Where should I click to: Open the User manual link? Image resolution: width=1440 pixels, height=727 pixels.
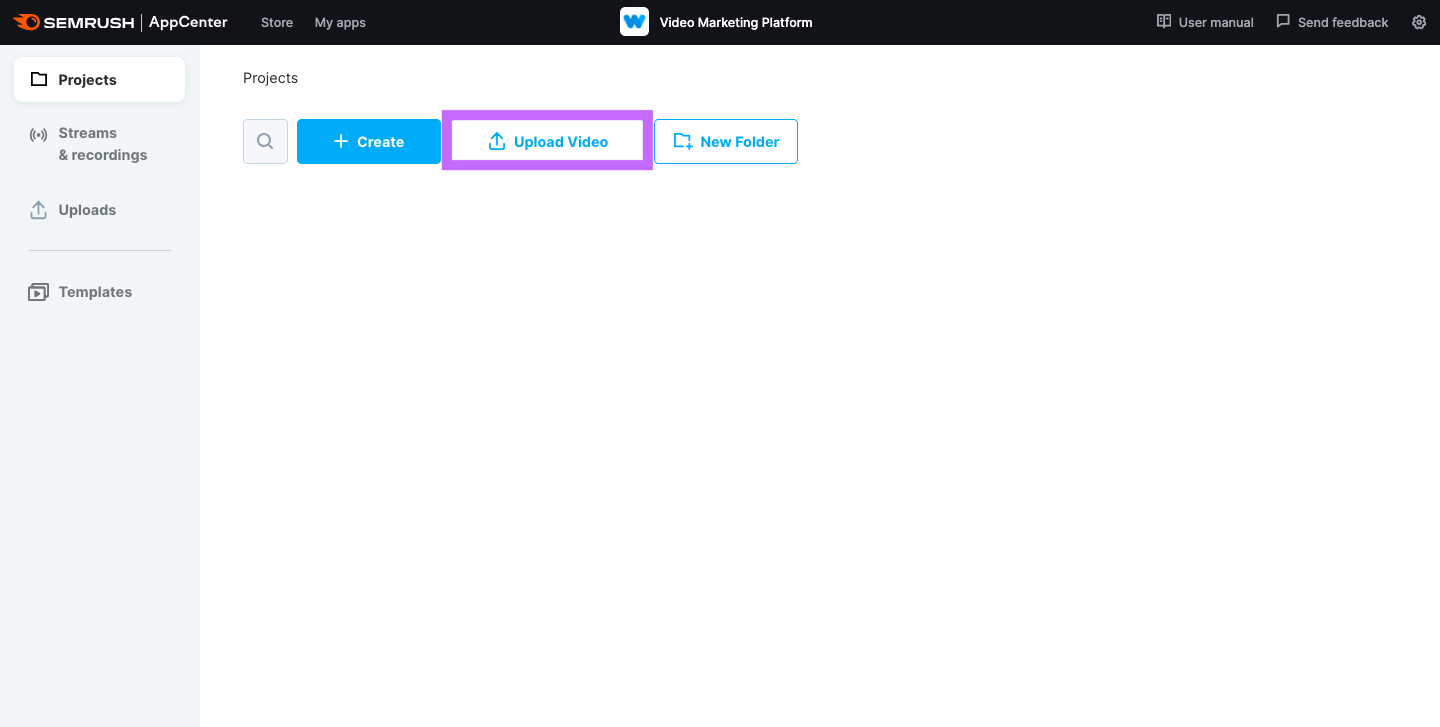point(1205,22)
